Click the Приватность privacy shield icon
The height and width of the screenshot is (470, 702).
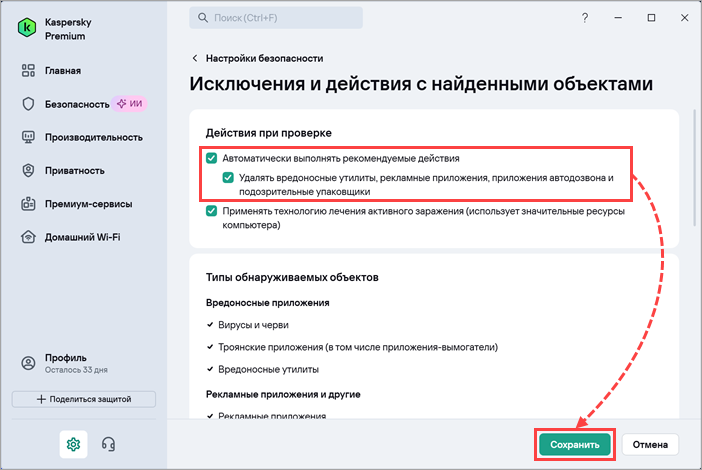click(x=28, y=171)
